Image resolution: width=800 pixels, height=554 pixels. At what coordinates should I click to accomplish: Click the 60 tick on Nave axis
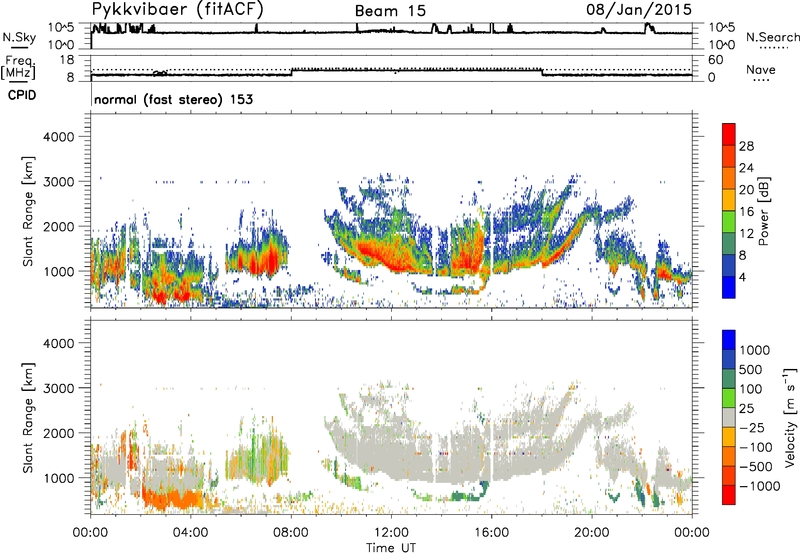715,60
